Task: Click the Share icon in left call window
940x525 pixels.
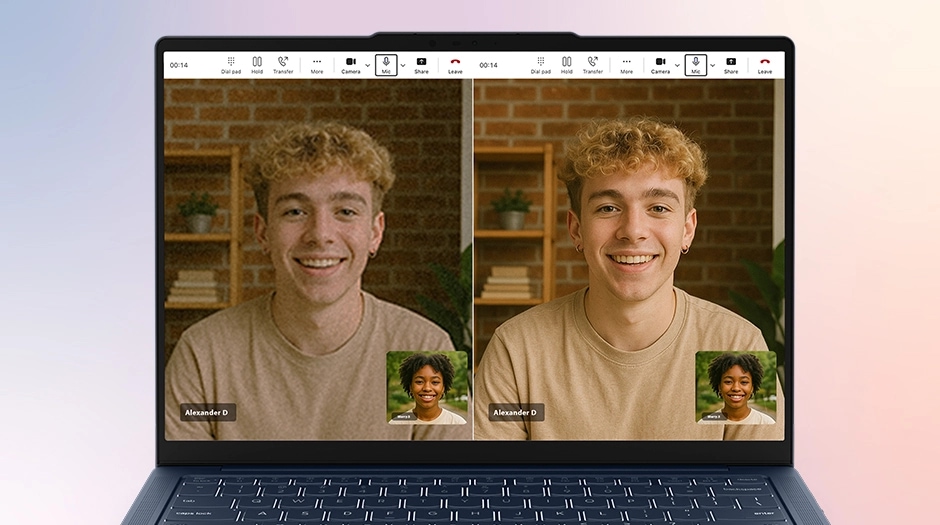Action: coord(421,65)
